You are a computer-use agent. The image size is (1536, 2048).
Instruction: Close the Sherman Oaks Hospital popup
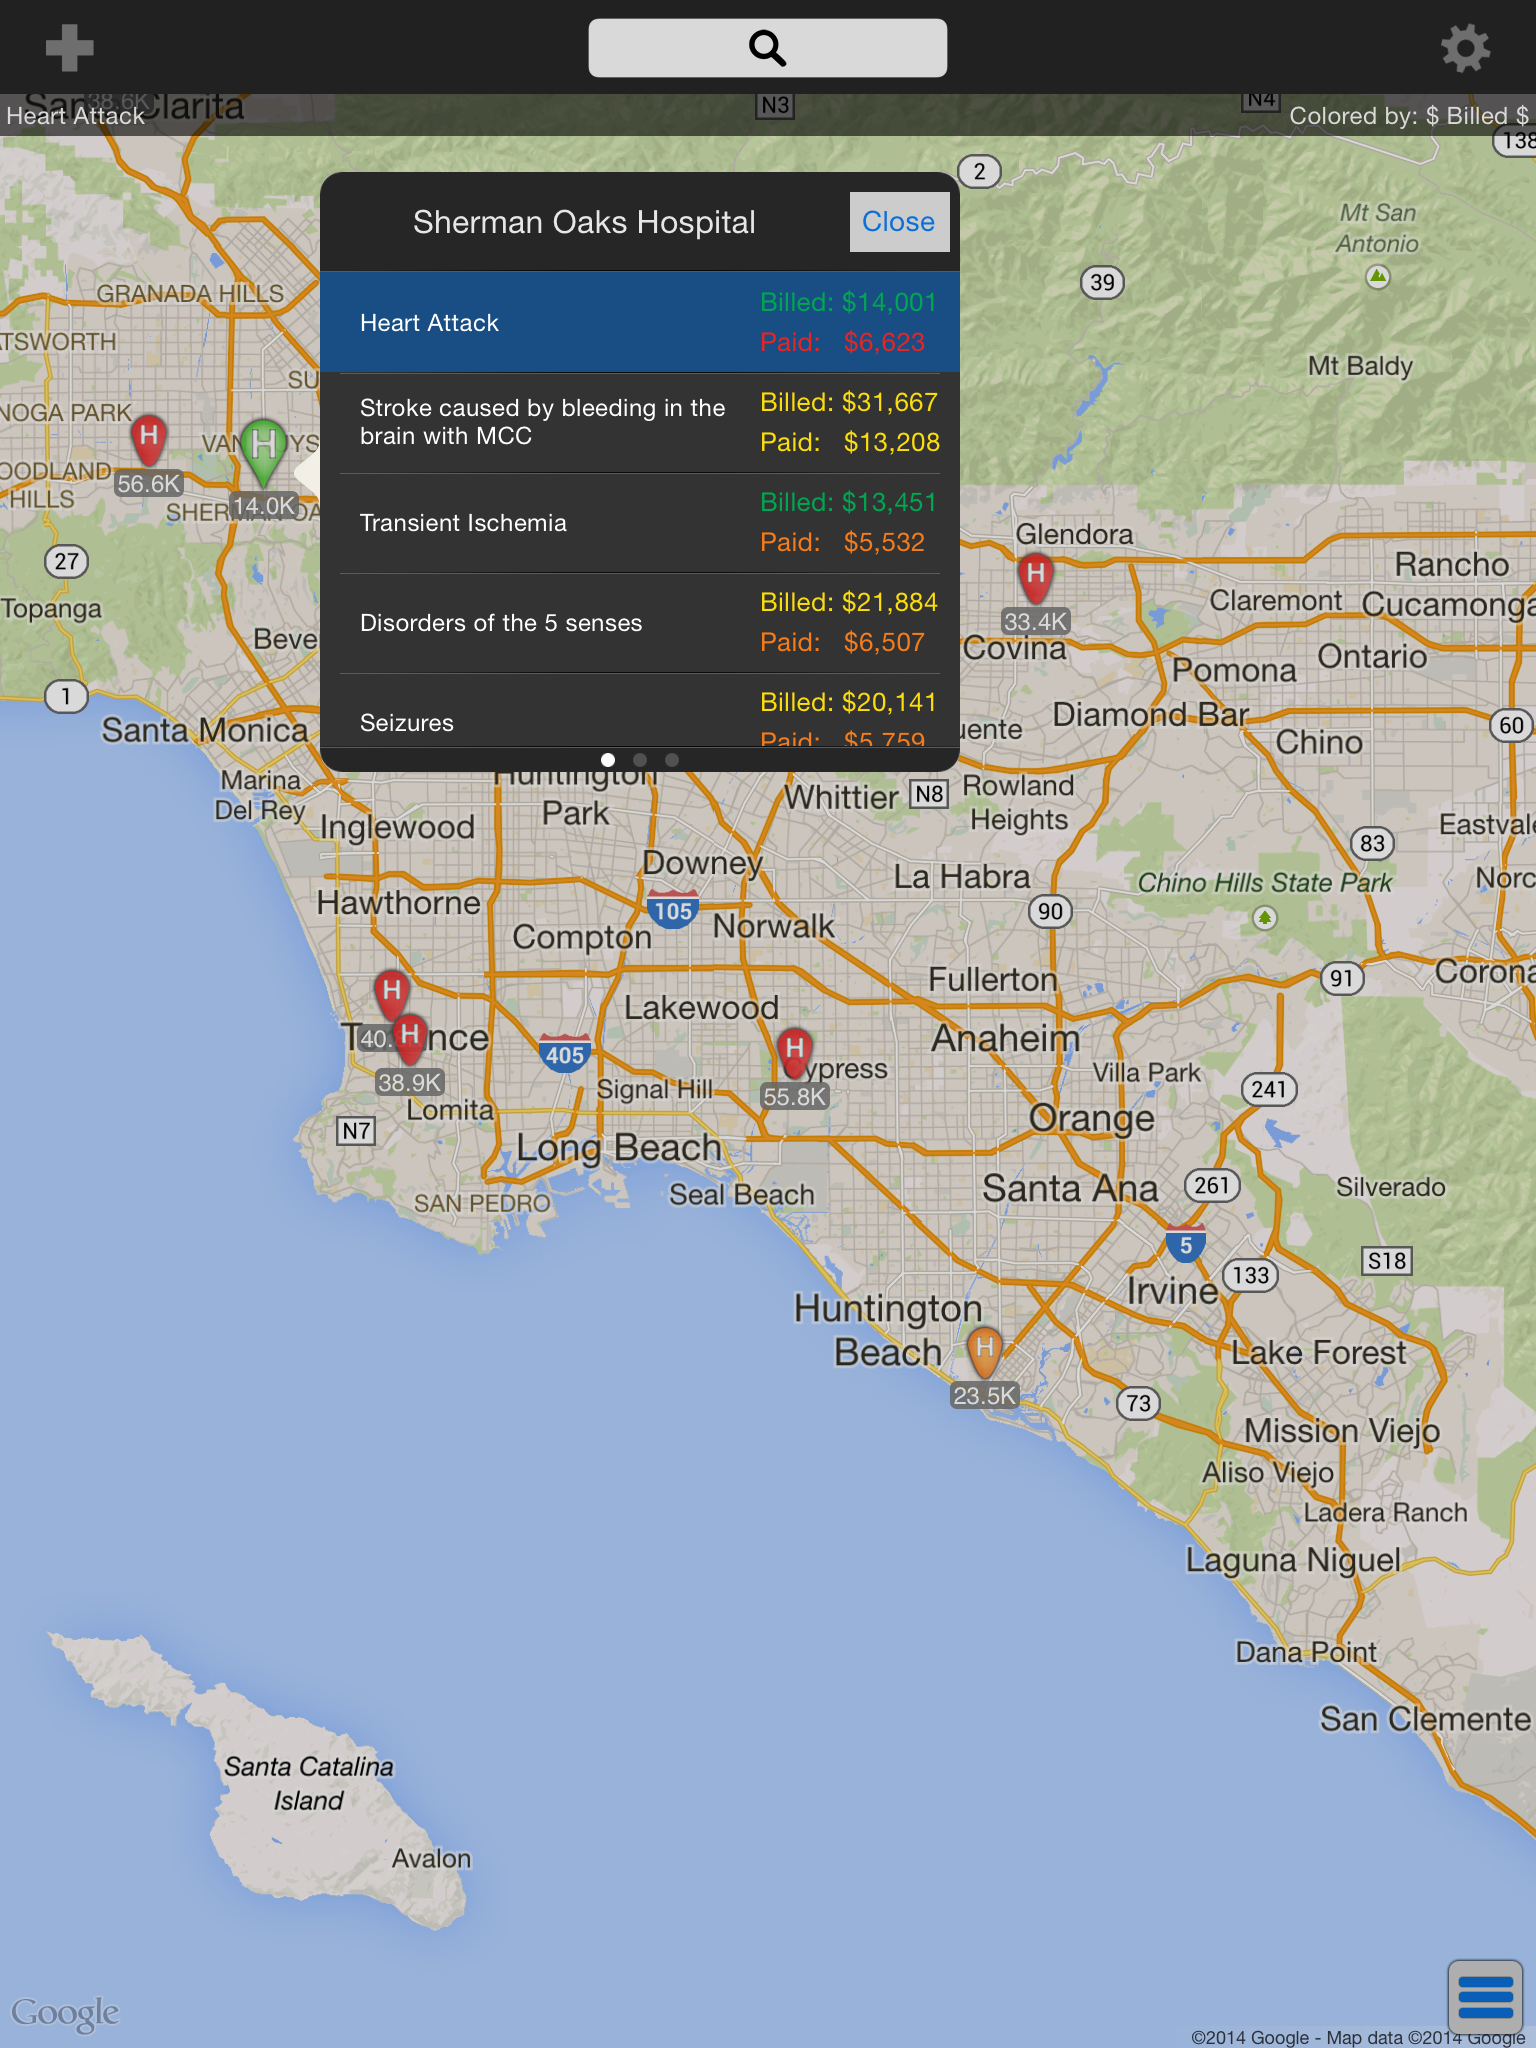(898, 222)
